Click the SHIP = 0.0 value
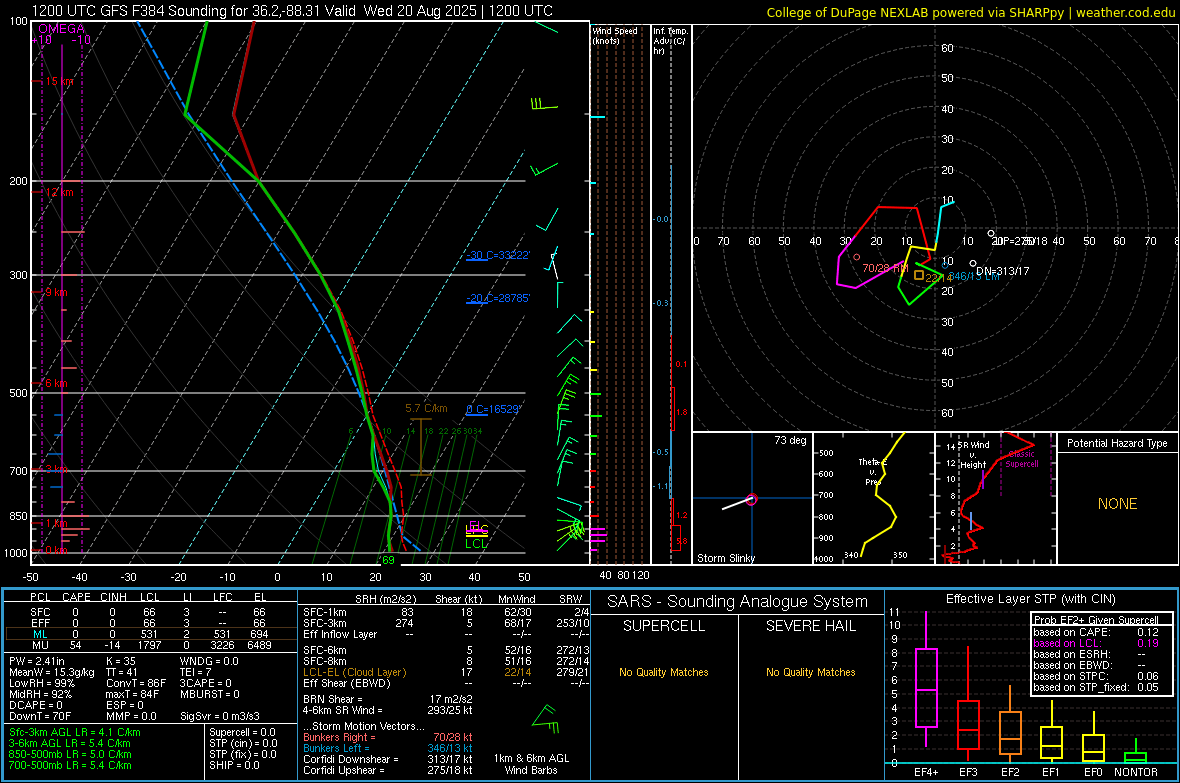This screenshot has height=783, width=1180. pyautogui.click(x=234, y=765)
